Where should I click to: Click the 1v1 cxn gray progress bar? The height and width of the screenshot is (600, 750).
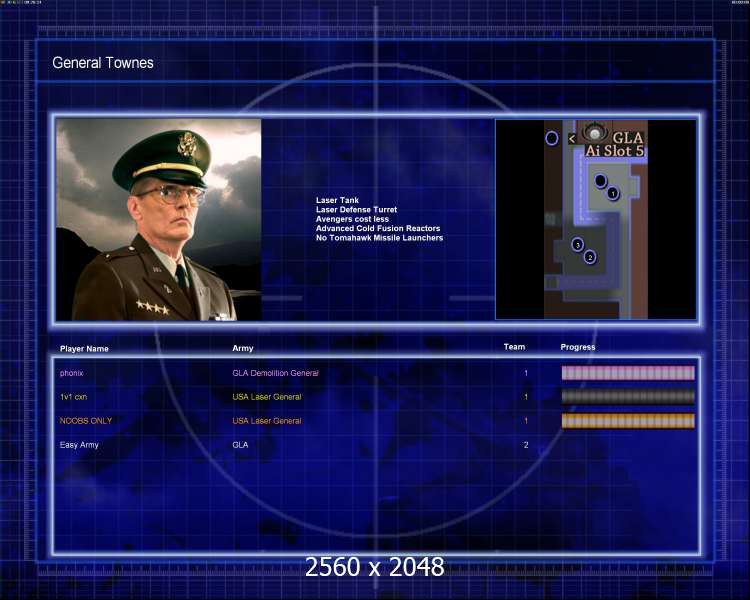[628, 397]
